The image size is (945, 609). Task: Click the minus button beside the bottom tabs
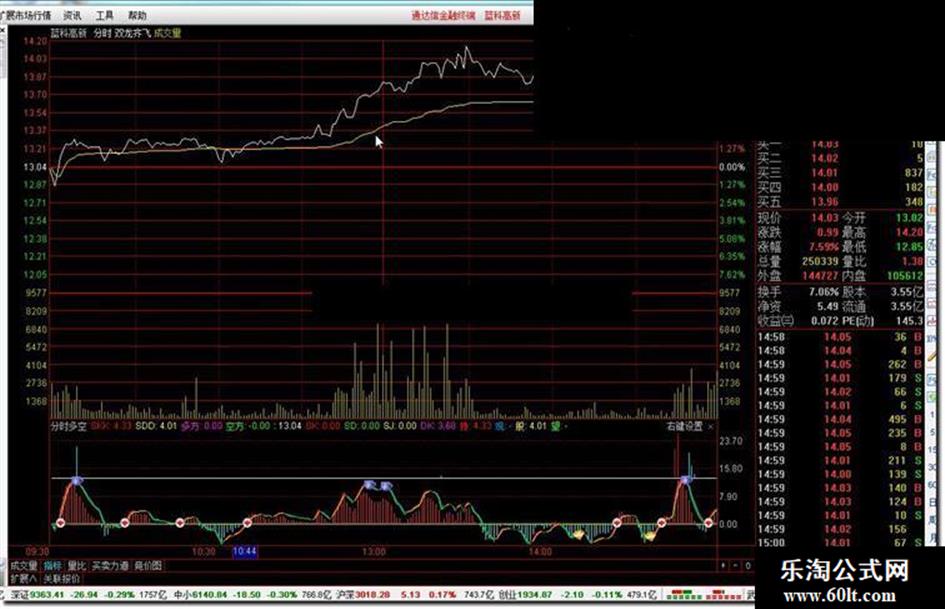pos(736,566)
